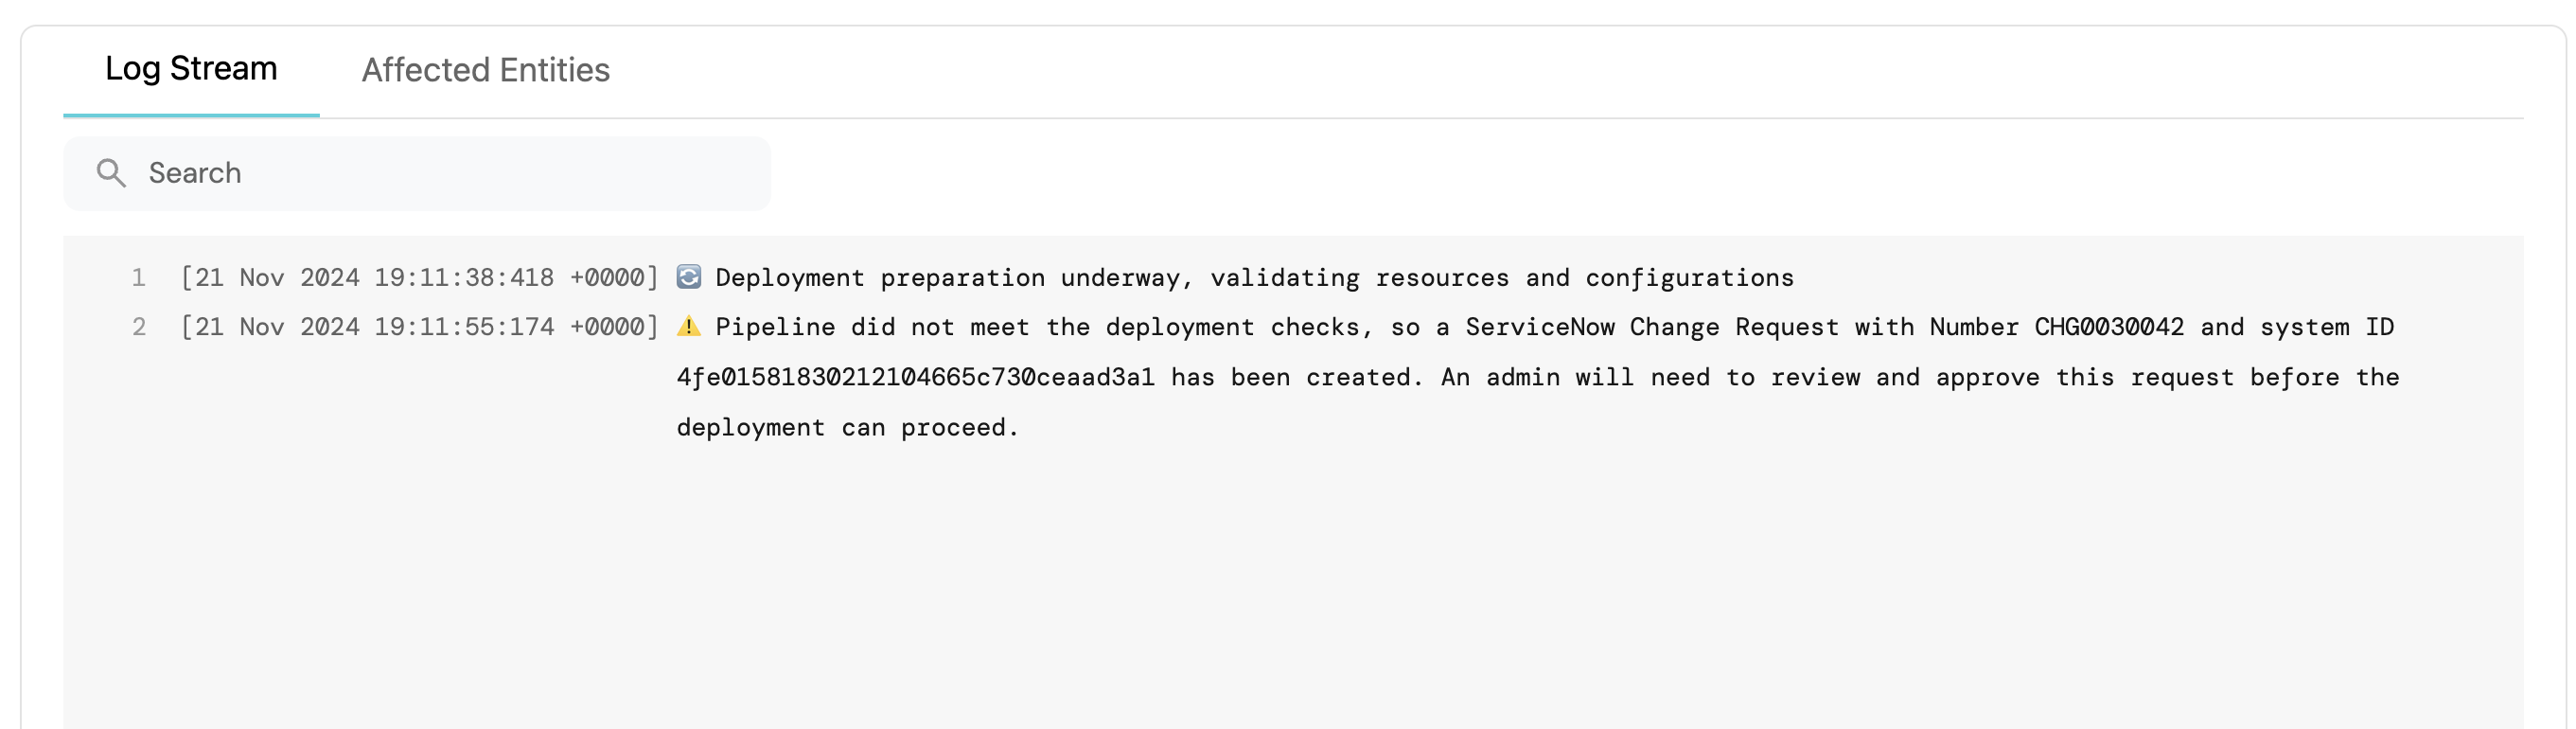
Task: Click change request number CHG0030042
Action: pos(2109,327)
